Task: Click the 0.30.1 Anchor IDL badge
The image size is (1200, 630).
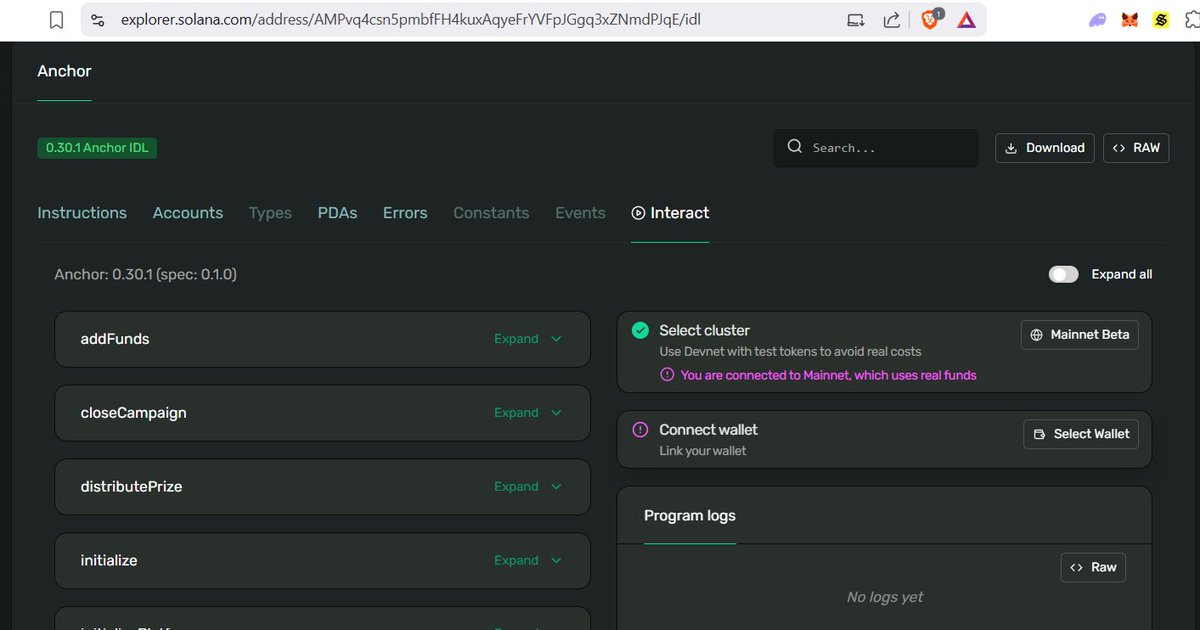Action: click(x=97, y=148)
